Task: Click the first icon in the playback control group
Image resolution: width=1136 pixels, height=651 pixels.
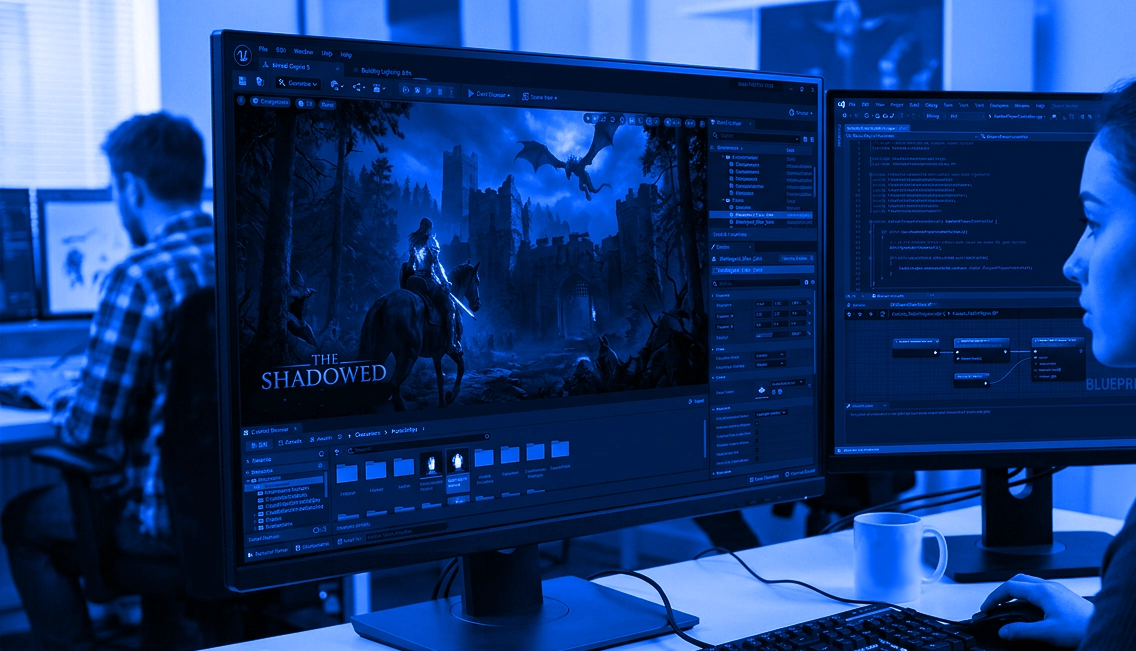Action: pos(406,90)
